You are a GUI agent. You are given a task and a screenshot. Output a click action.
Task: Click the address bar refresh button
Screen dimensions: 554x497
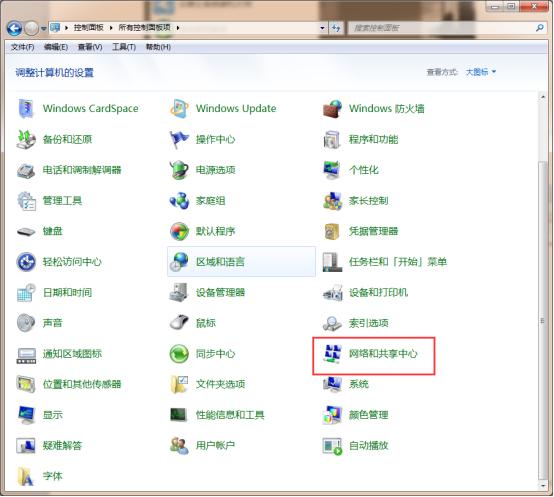336,28
